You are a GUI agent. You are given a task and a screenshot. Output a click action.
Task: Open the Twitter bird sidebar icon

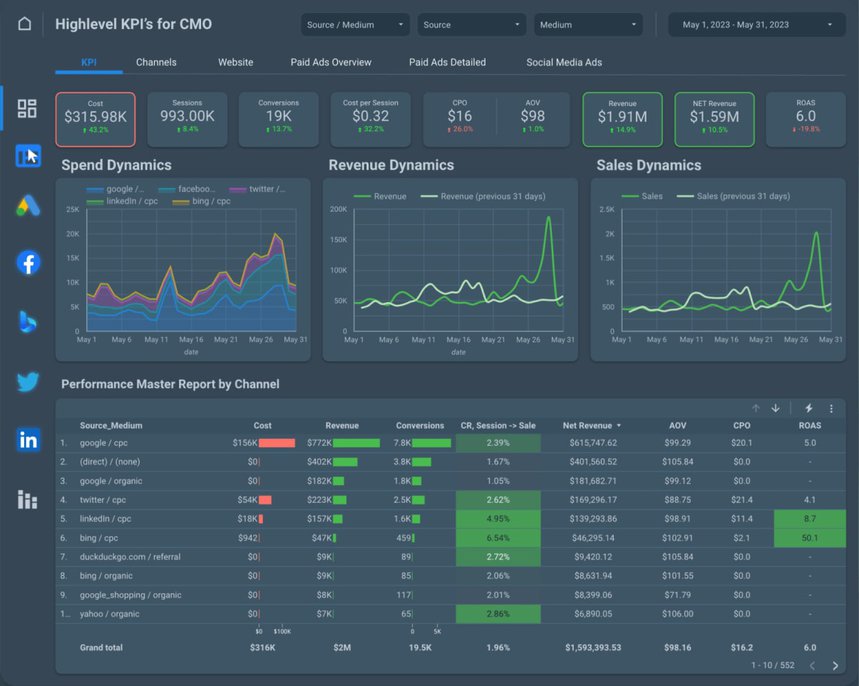(x=28, y=381)
